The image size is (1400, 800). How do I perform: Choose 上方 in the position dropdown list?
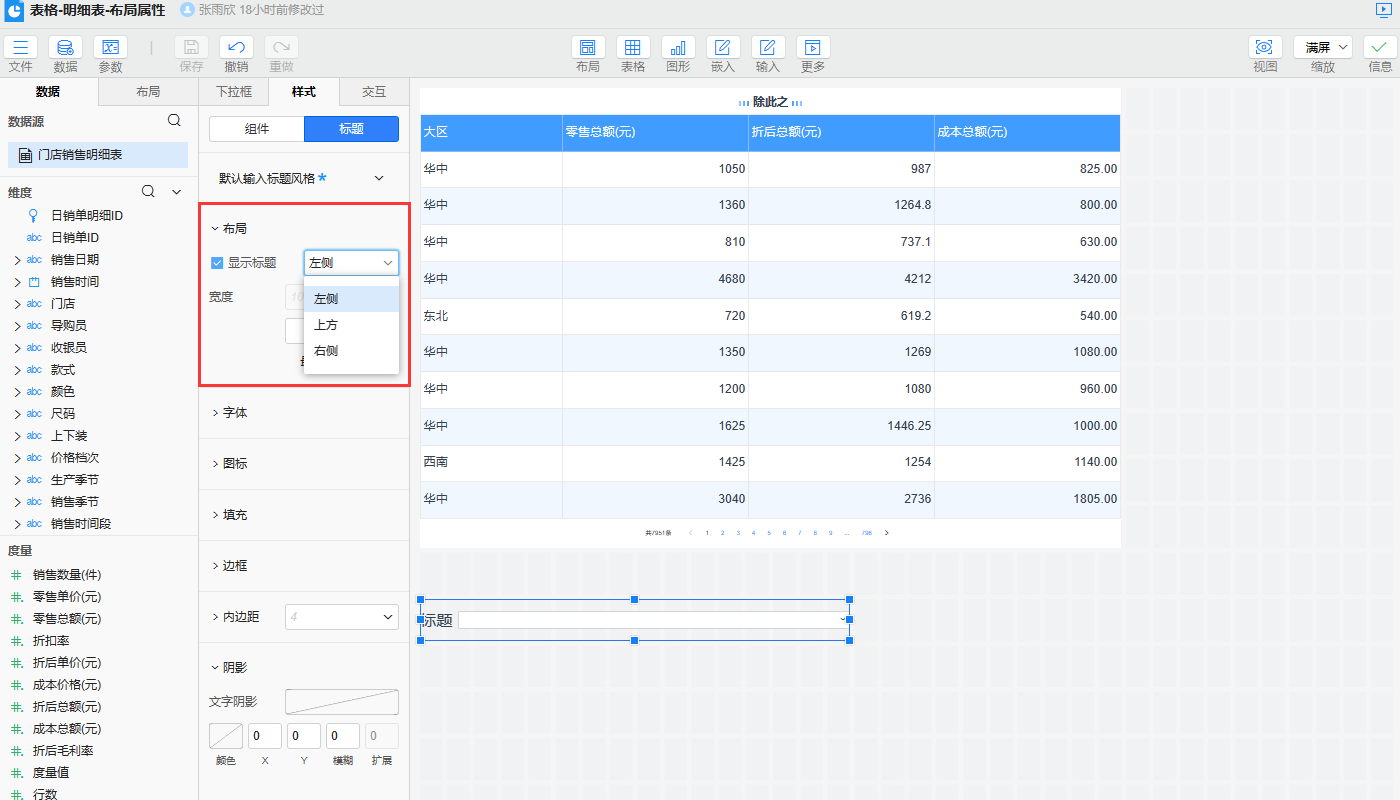pos(326,325)
